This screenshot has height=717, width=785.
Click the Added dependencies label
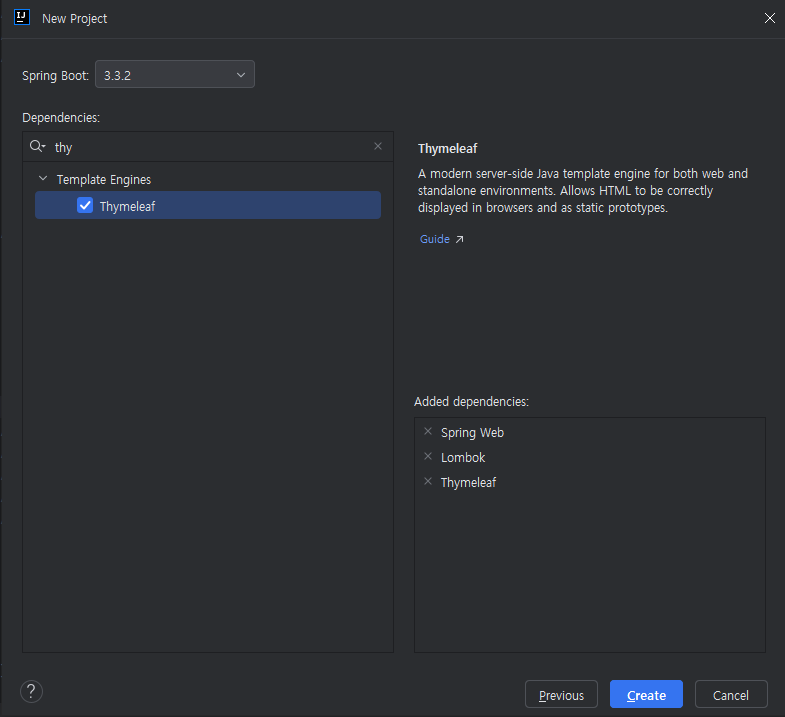point(471,402)
